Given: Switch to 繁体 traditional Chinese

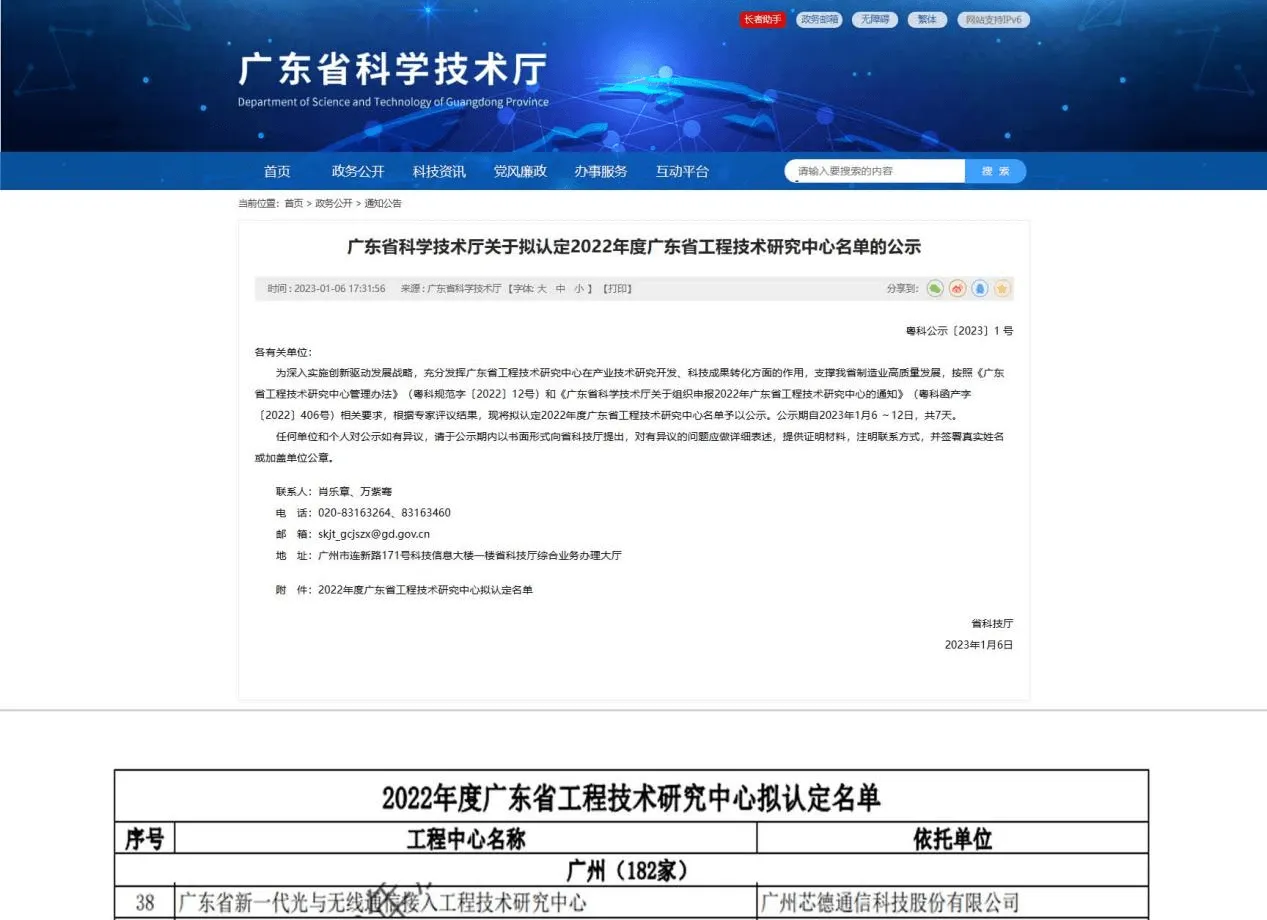Looking at the screenshot, I should coord(927,20).
